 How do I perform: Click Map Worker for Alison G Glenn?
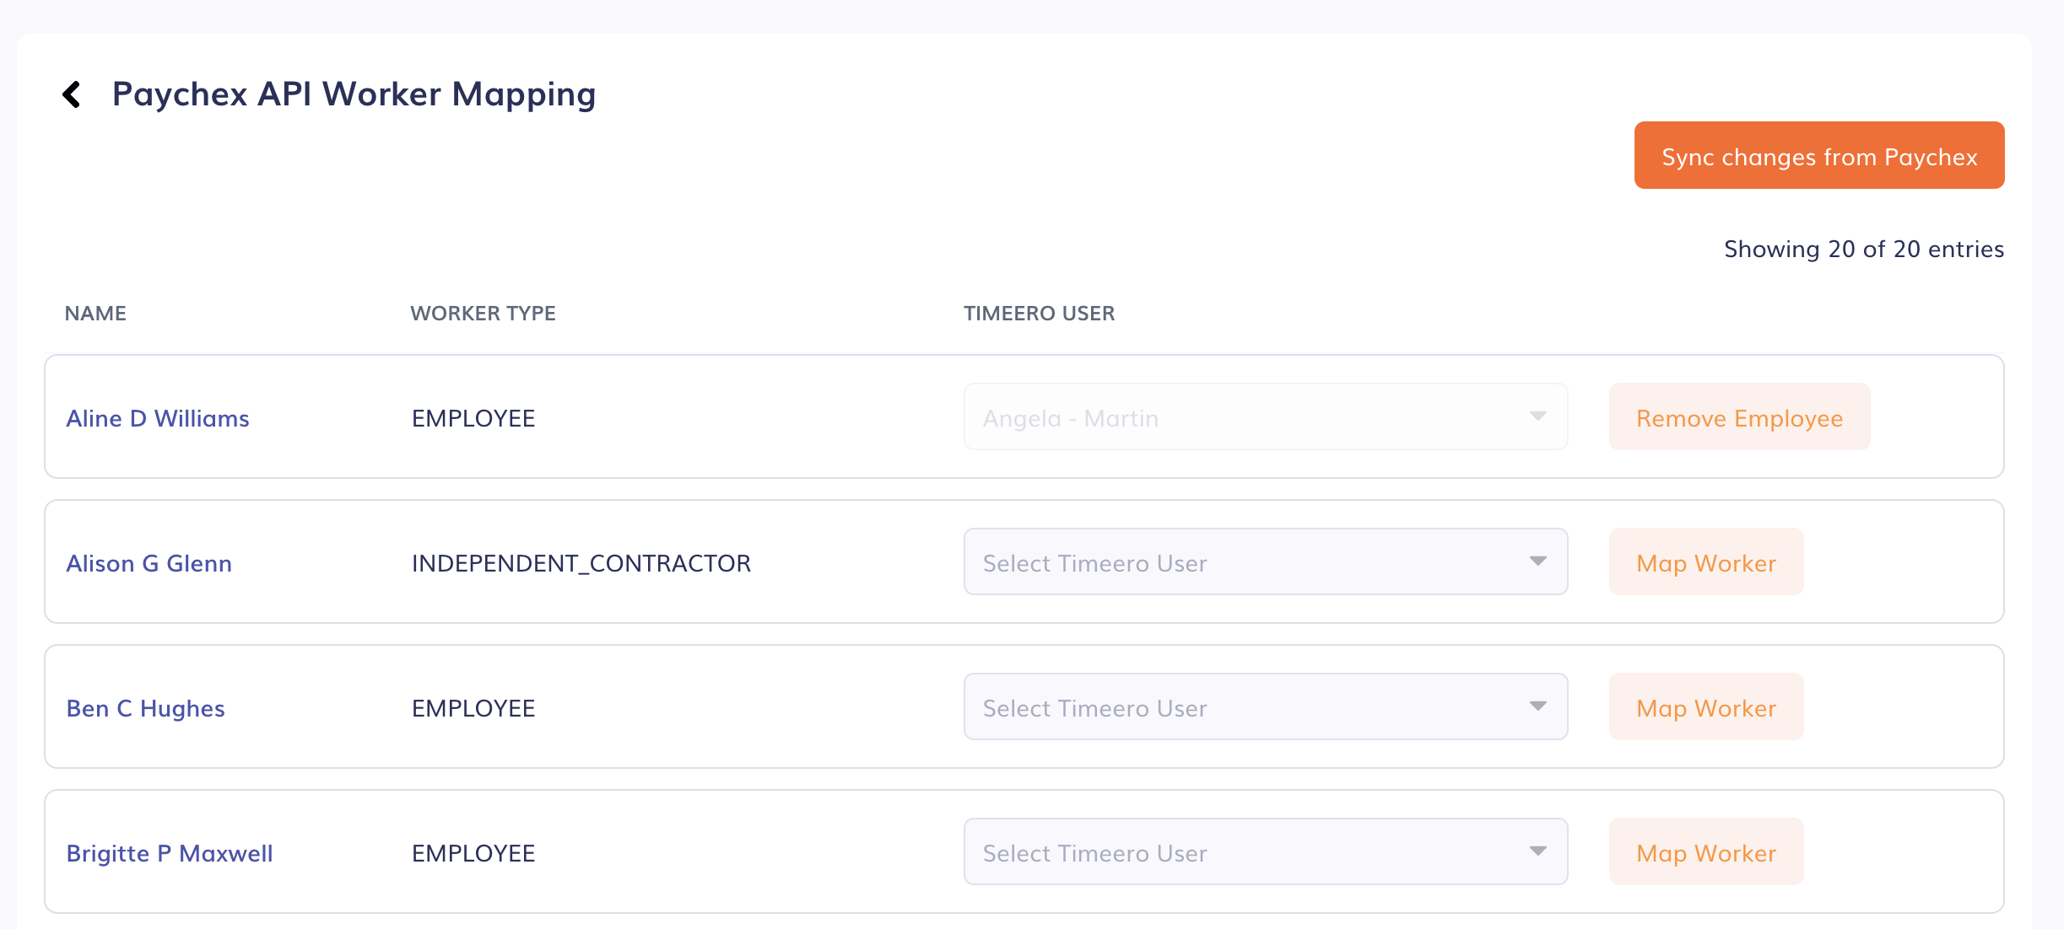[1706, 562]
